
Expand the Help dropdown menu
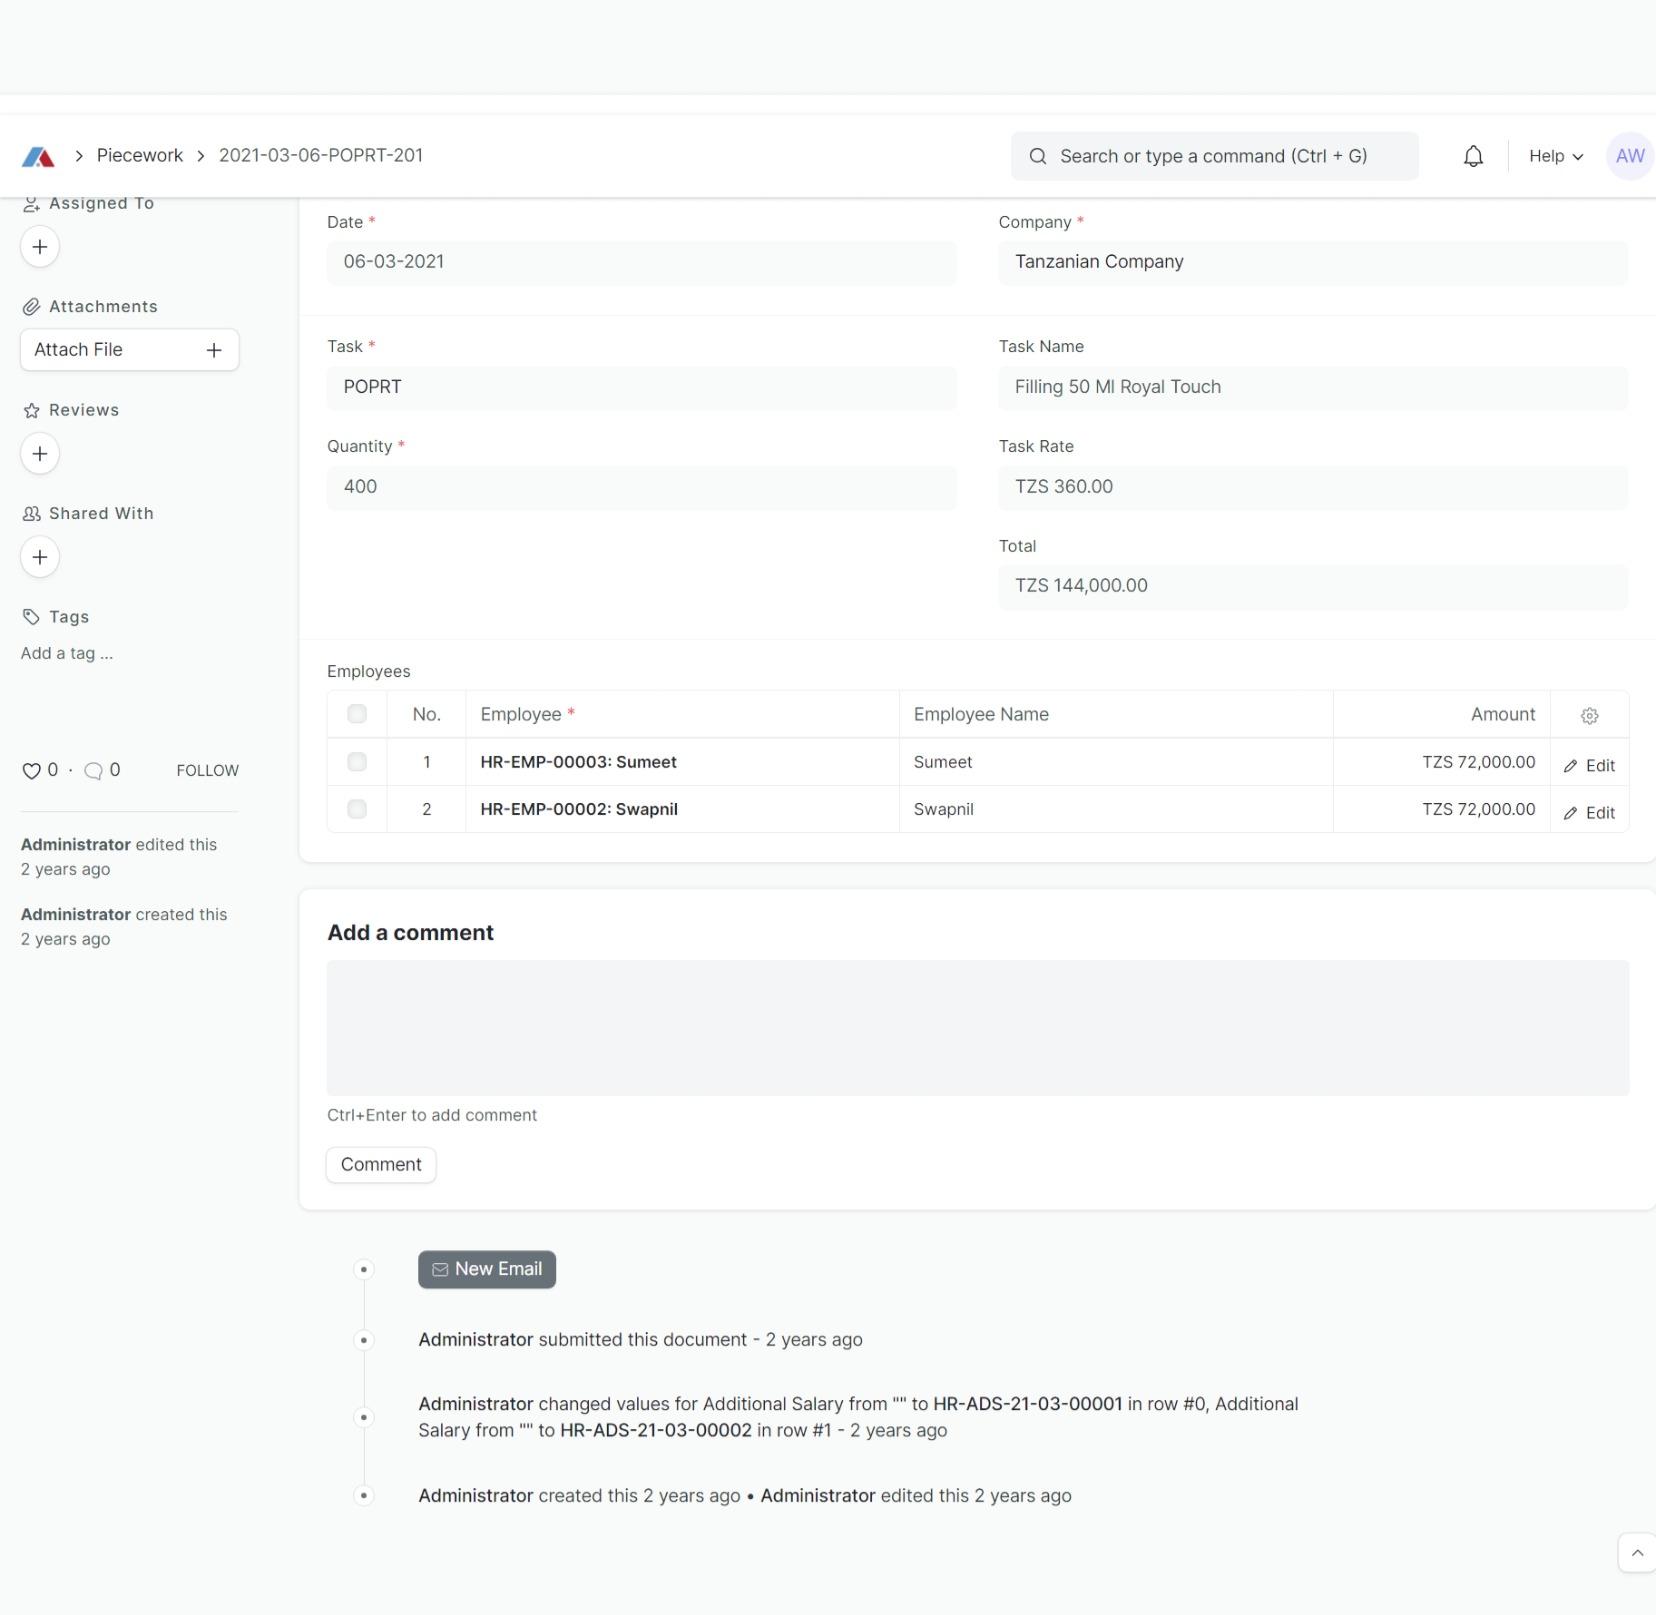(x=1553, y=155)
